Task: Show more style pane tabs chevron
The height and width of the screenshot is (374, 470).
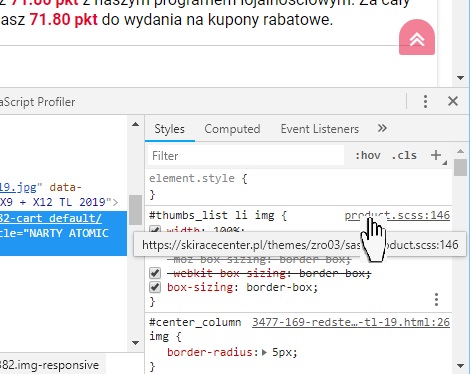Action: 382,128
